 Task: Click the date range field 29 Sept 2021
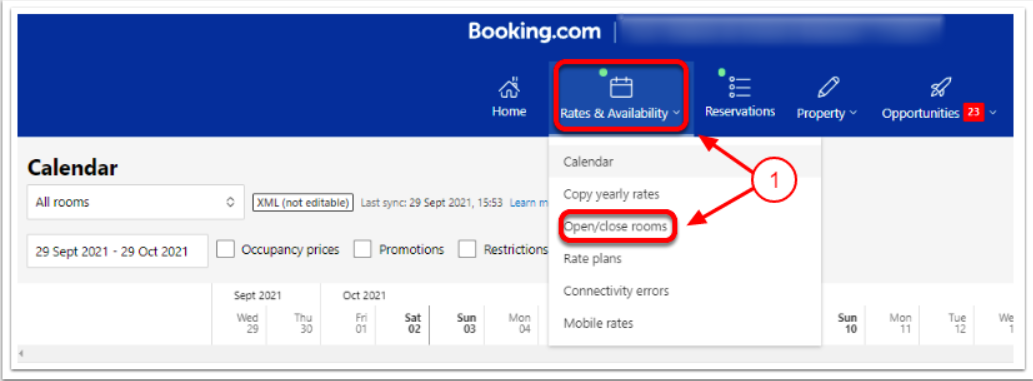(117, 251)
